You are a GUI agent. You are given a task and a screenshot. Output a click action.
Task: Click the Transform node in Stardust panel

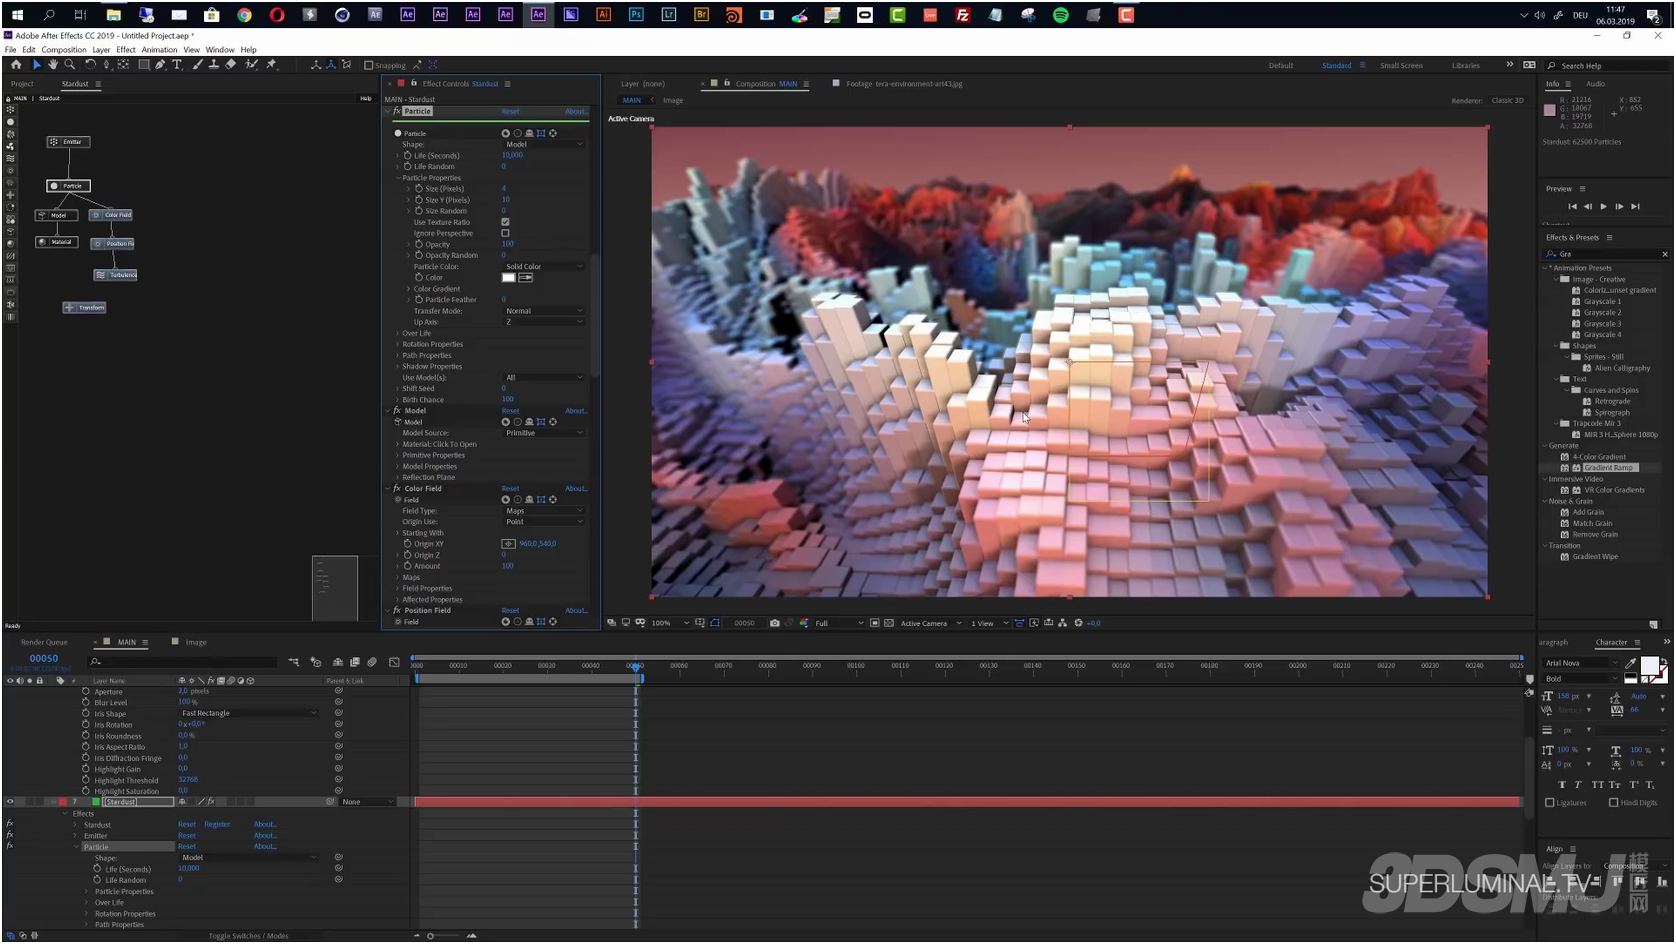(84, 308)
